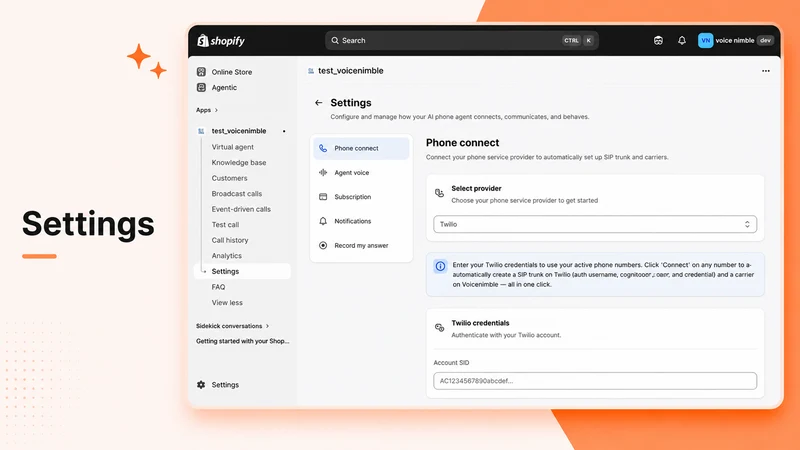Image resolution: width=800 pixels, height=450 pixels.
Task: Open Event-driven calls
Action: coord(241,209)
